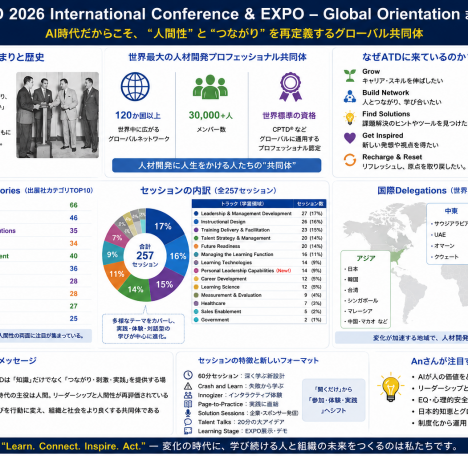
Task: Click the black-and-white photo of four men
Action: point(57,115)
